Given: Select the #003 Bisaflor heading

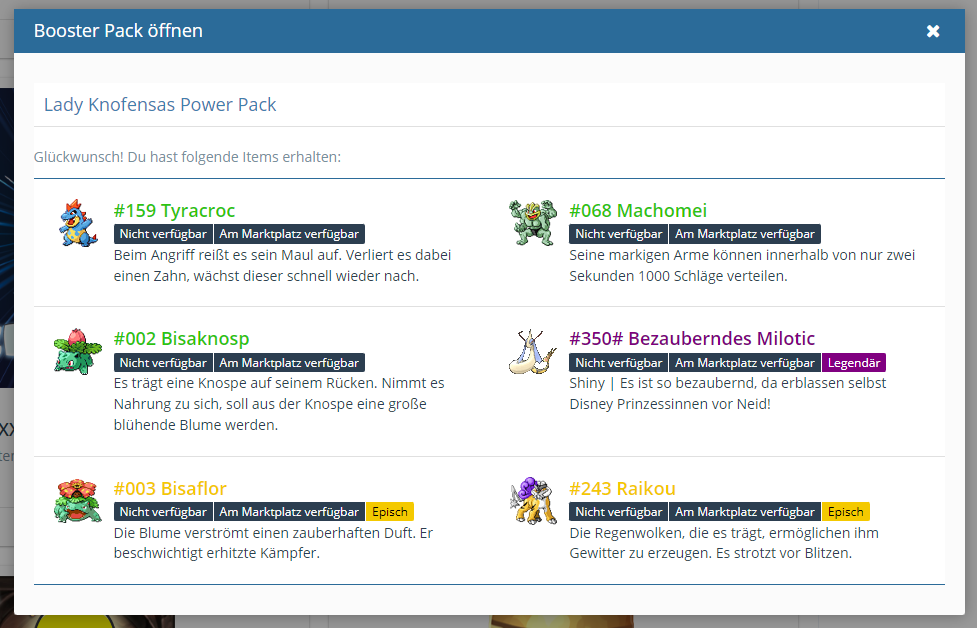Looking at the screenshot, I should tap(170, 489).
